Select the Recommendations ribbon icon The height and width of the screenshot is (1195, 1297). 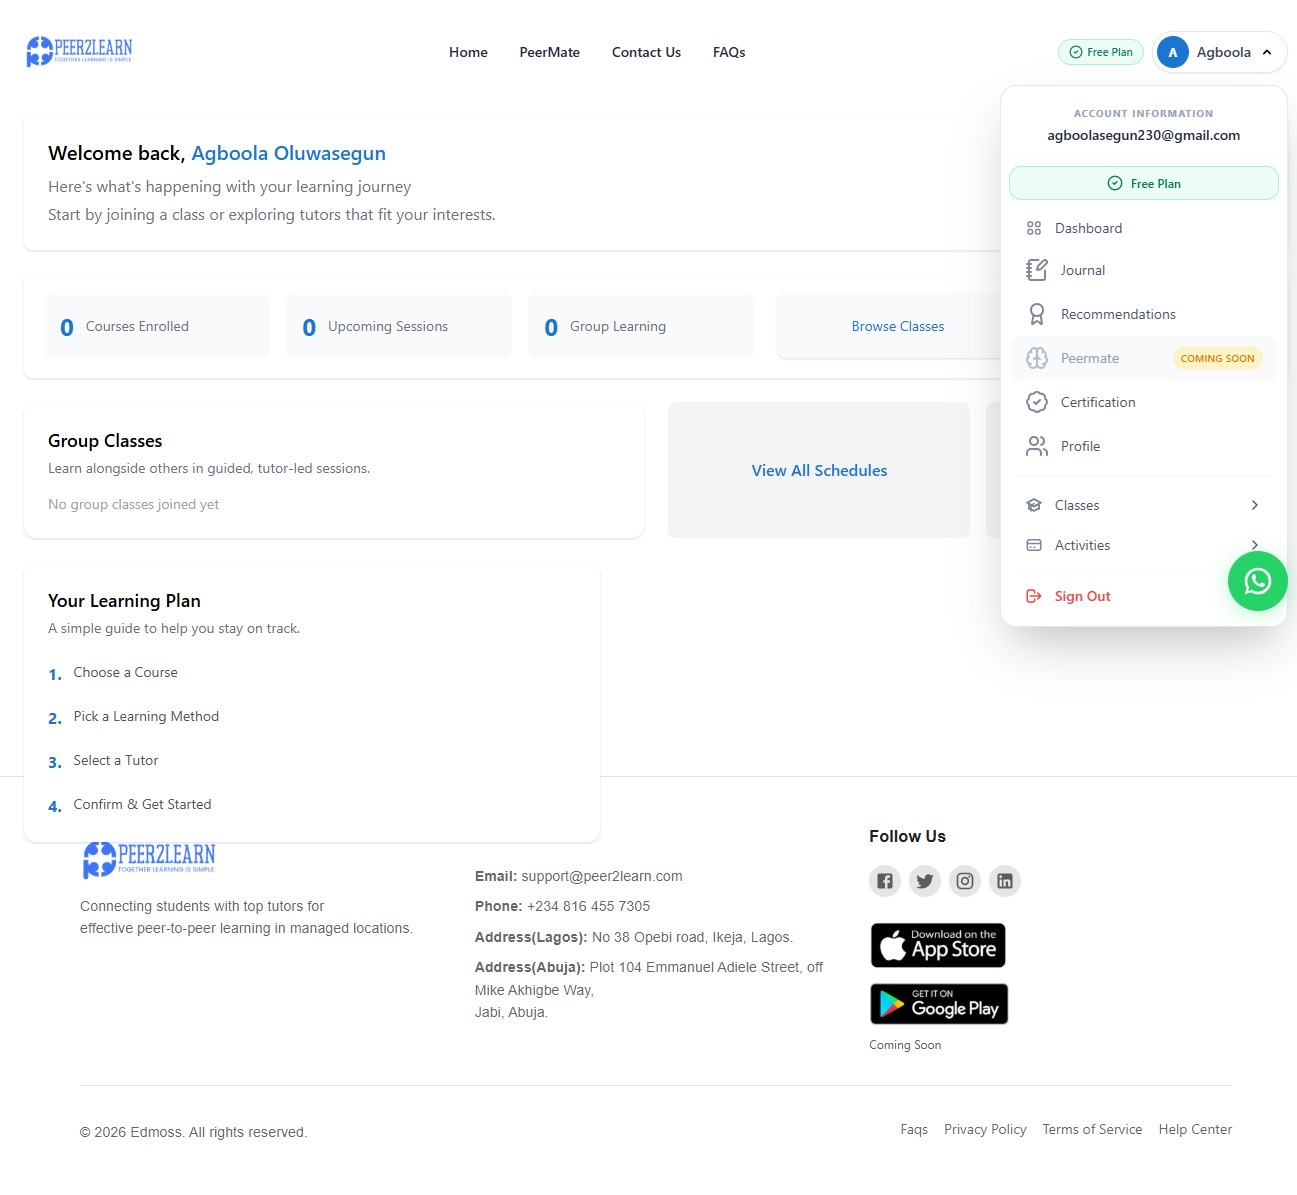point(1037,314)
